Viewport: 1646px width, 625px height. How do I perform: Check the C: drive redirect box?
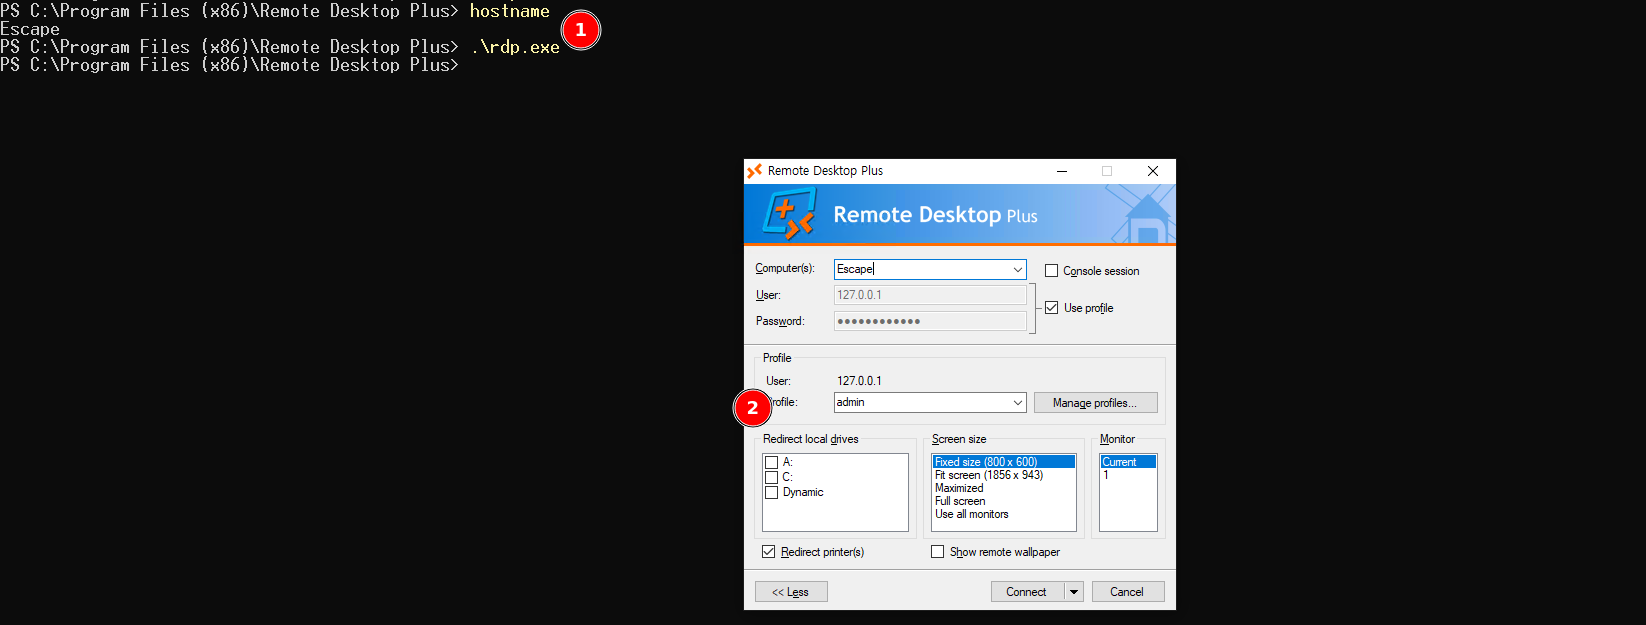coord(771,477)
